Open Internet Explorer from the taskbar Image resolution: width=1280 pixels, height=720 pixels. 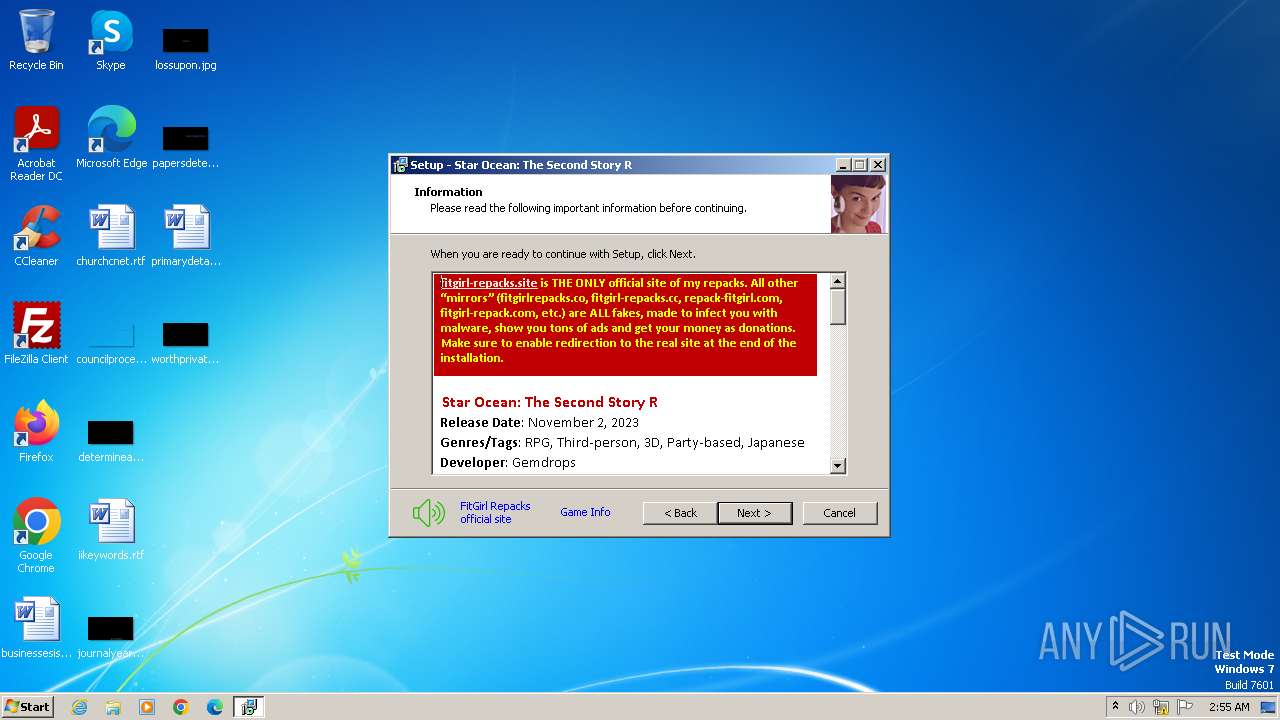pyautogui.click(x=79, y=707)
